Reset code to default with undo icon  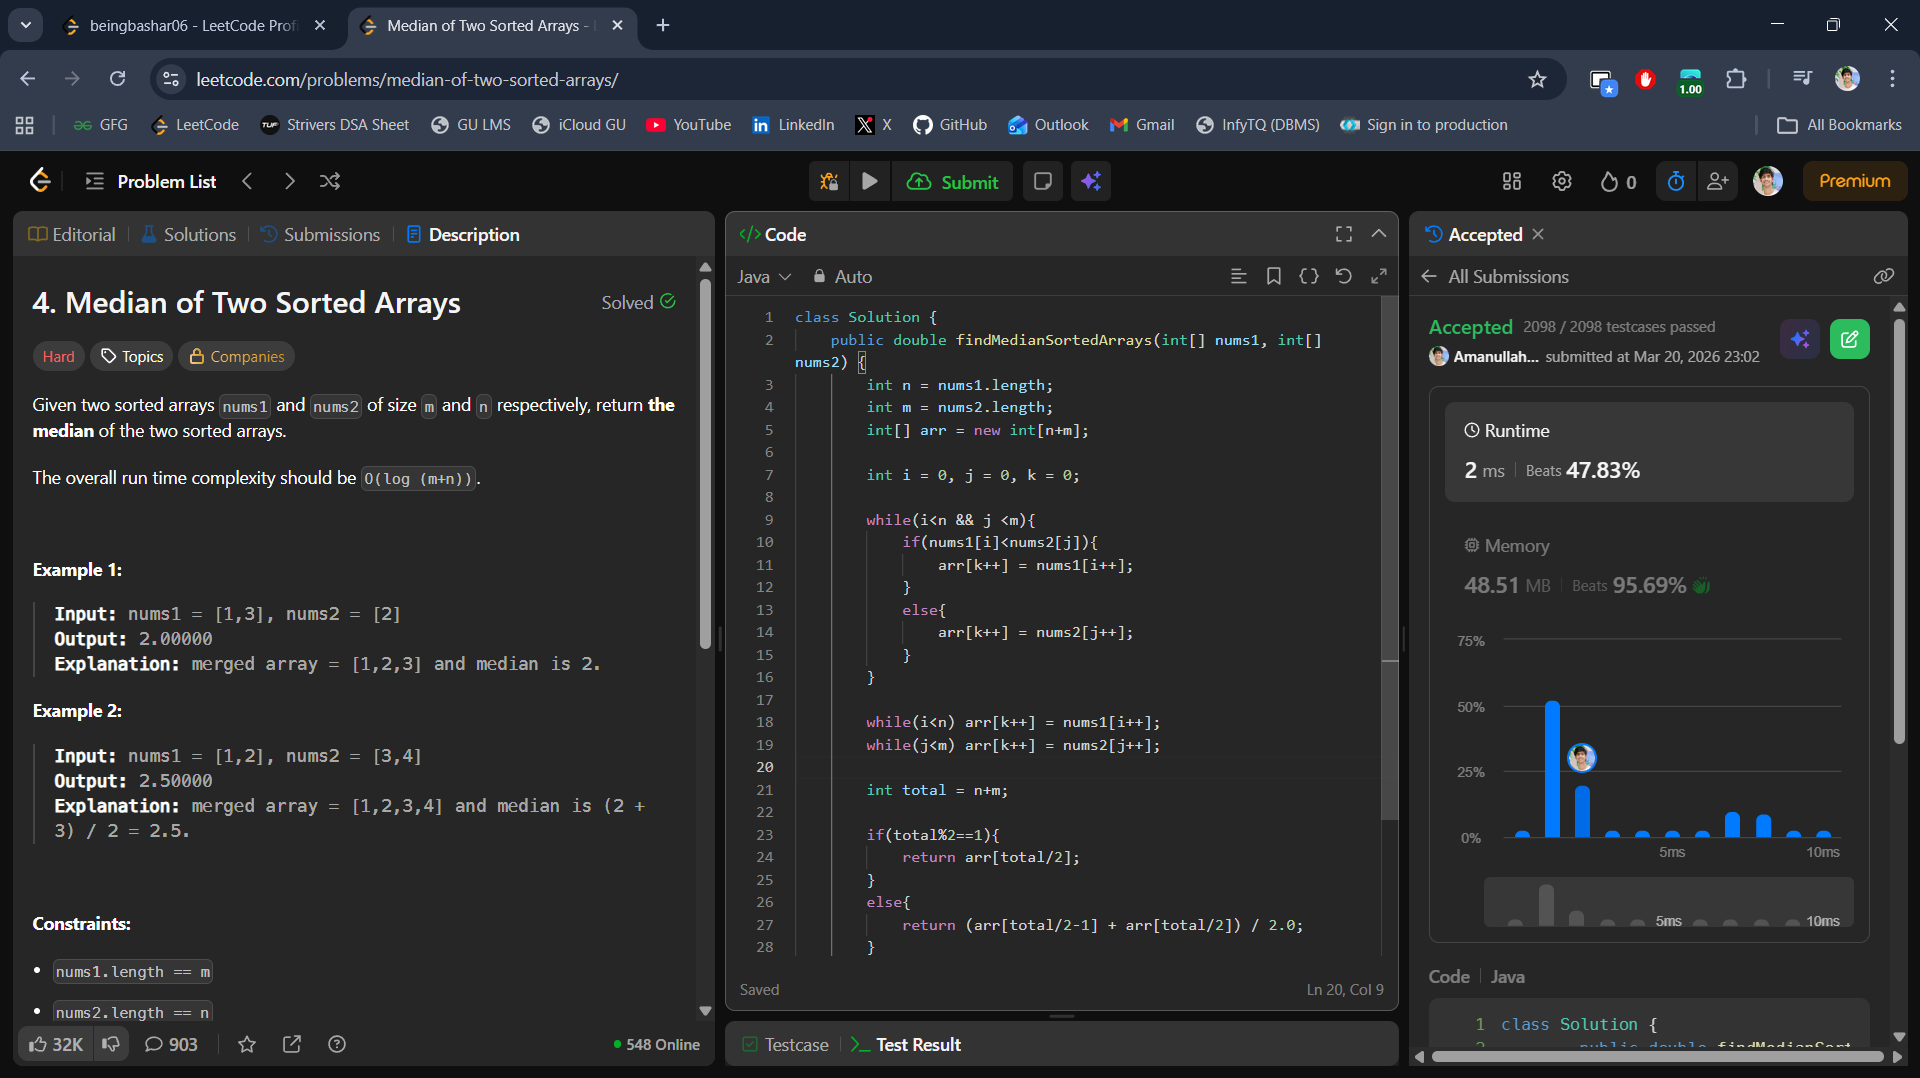coord(1343,276)
